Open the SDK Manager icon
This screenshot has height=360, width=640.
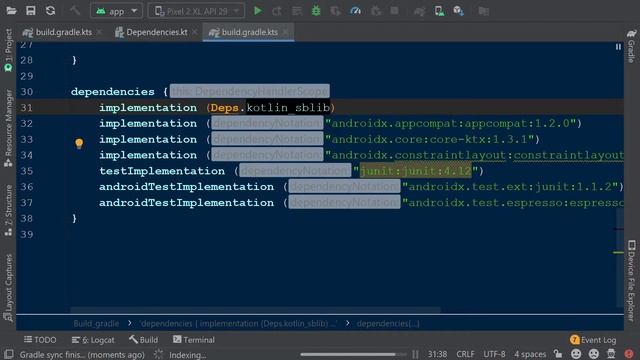[x=458, y=11]
